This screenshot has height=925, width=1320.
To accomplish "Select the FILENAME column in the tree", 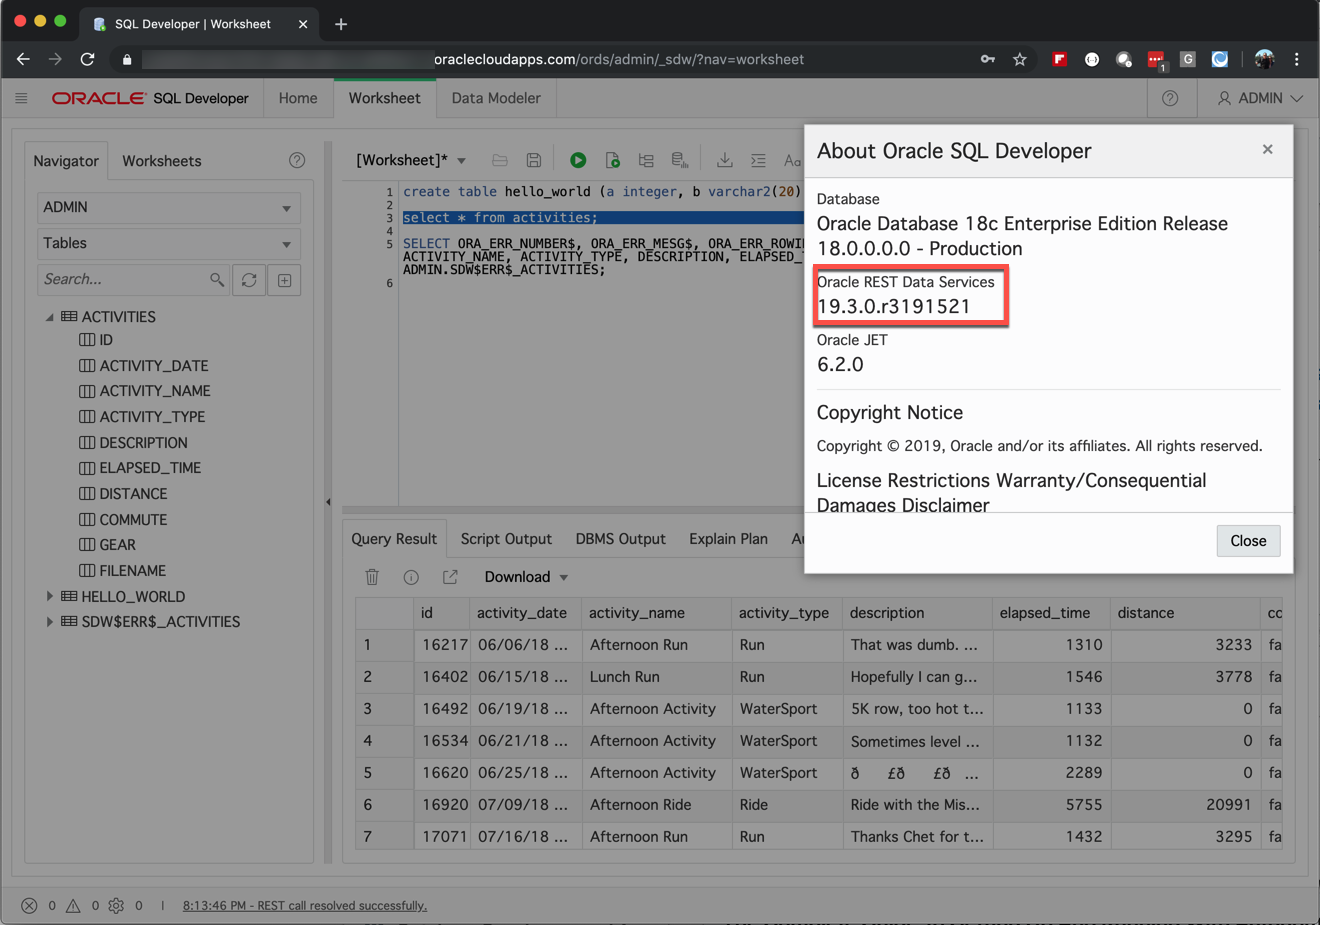I will click(x=132, y=571).
